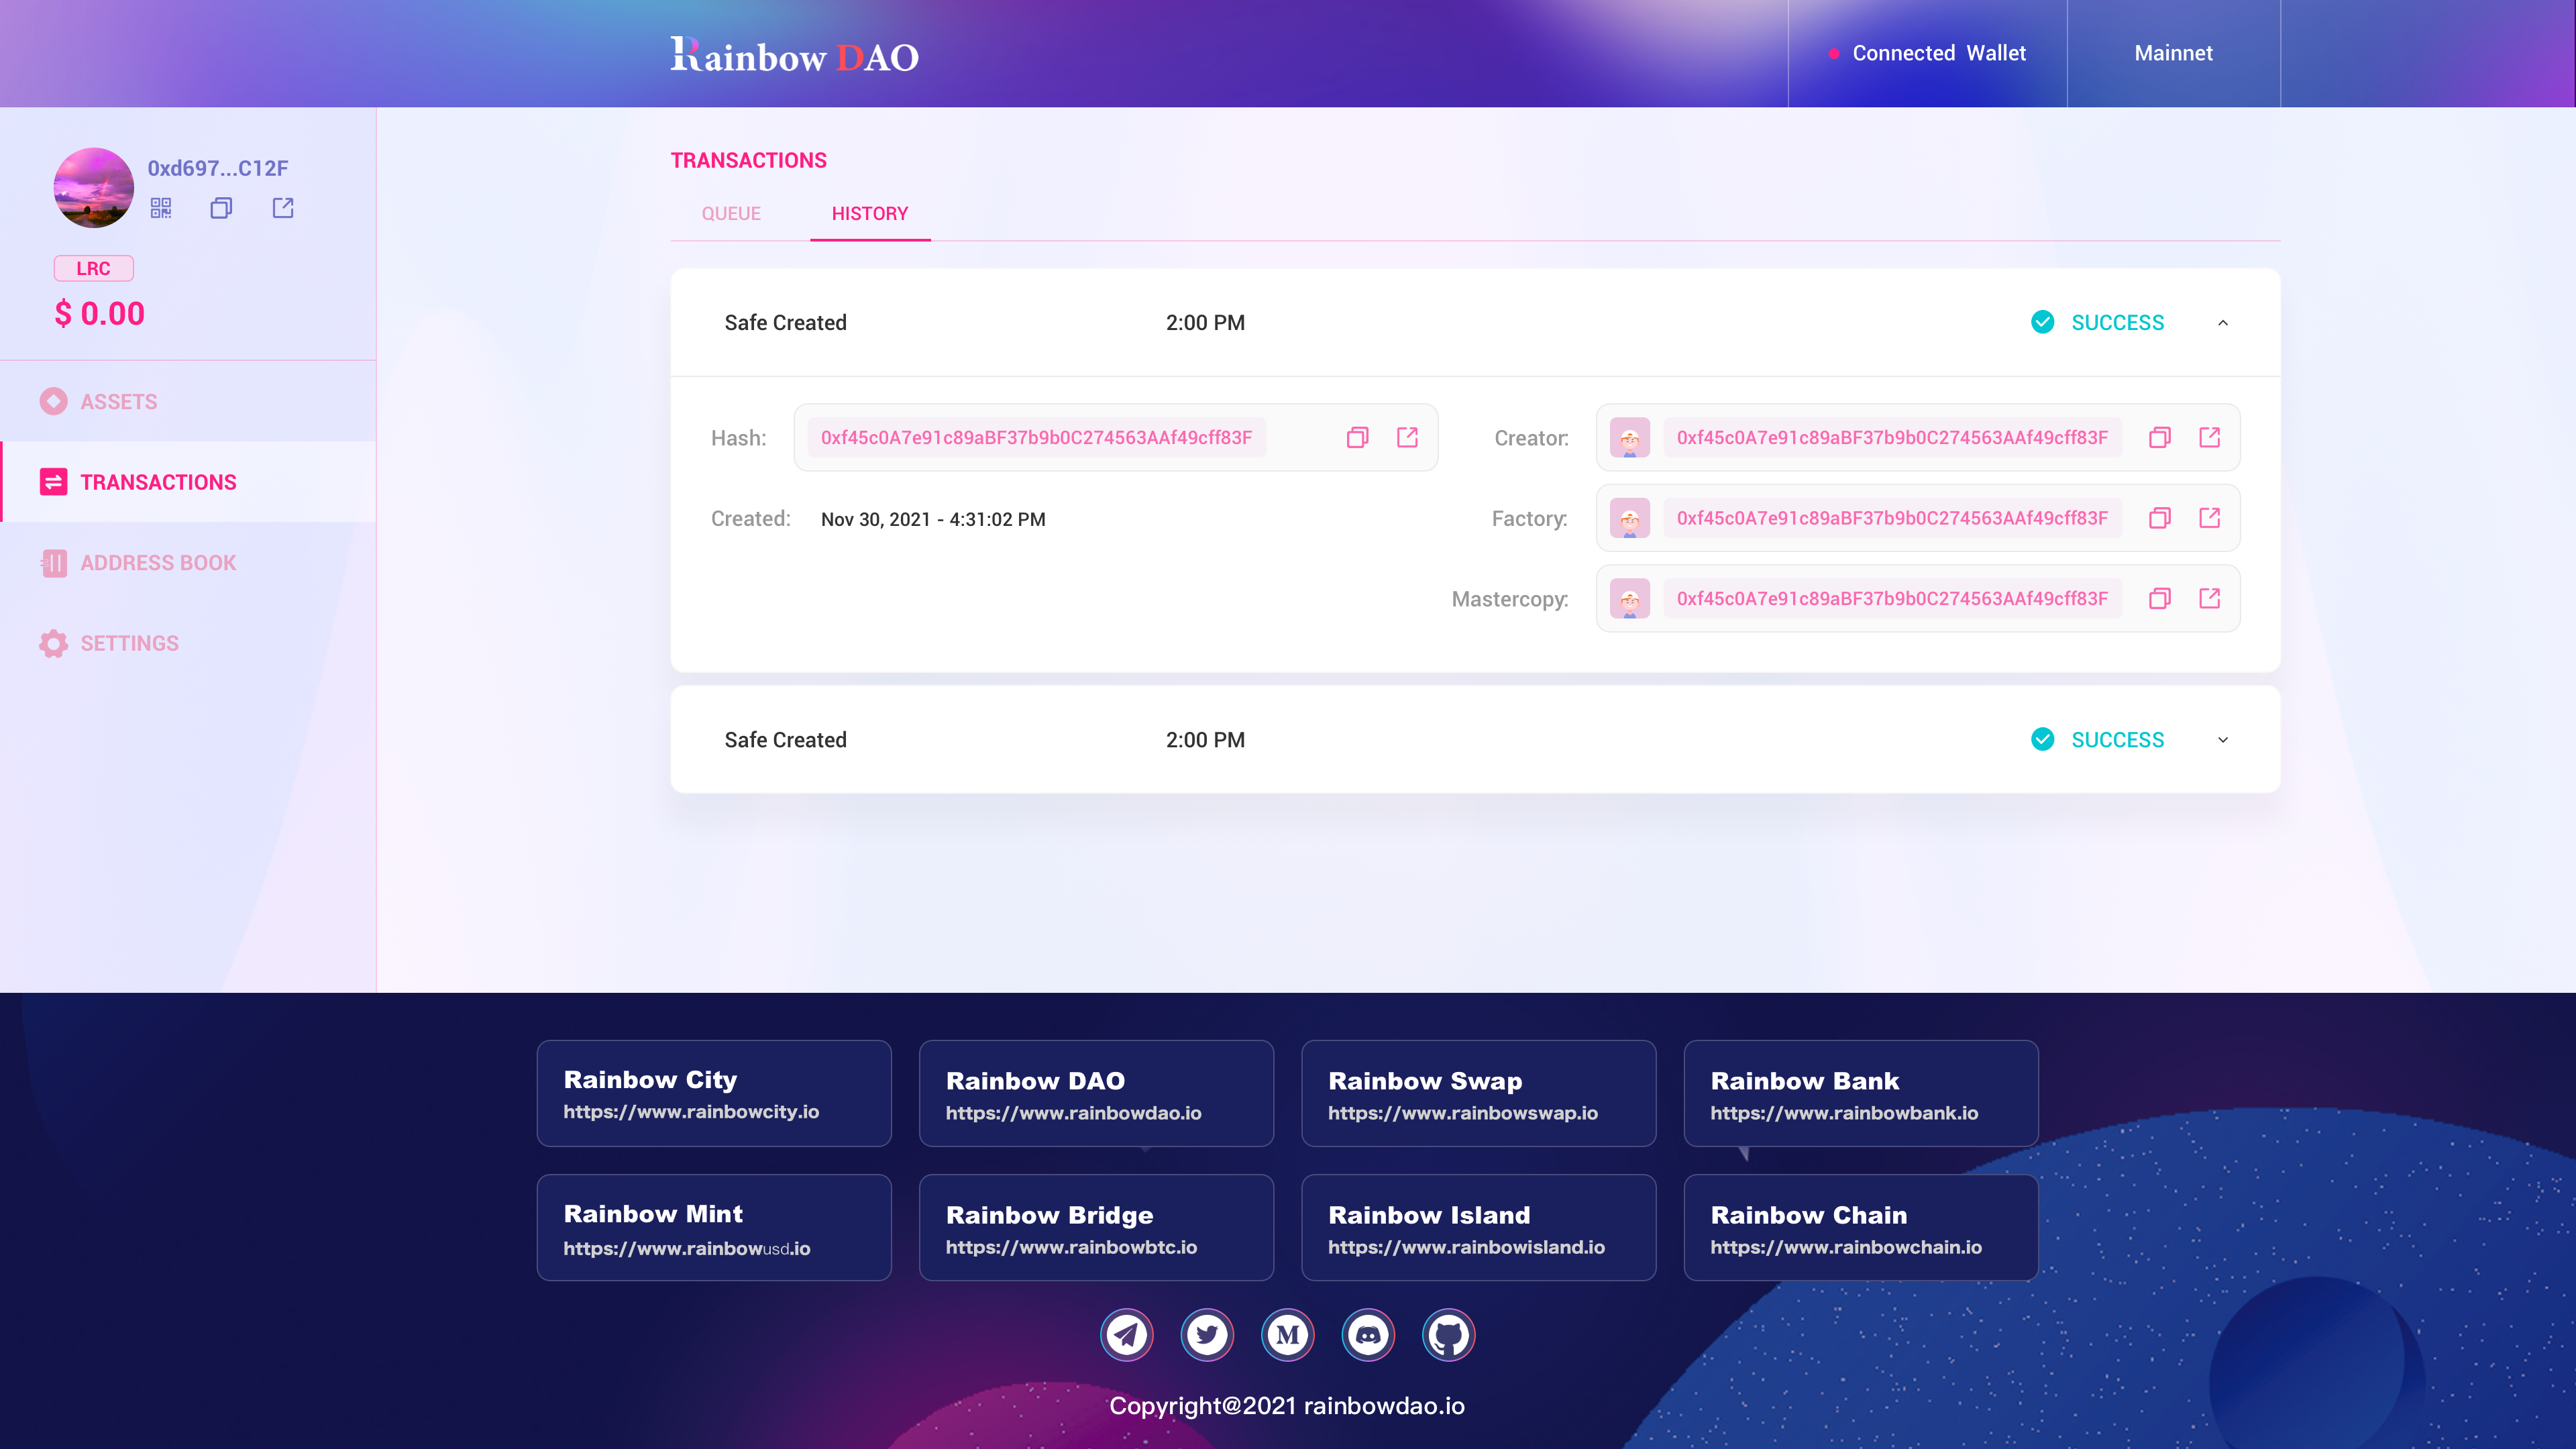Viewport: 2576px width, 1449px height.
Task: Click the wallet avatar thumbnail
Action: click(93, 187)
